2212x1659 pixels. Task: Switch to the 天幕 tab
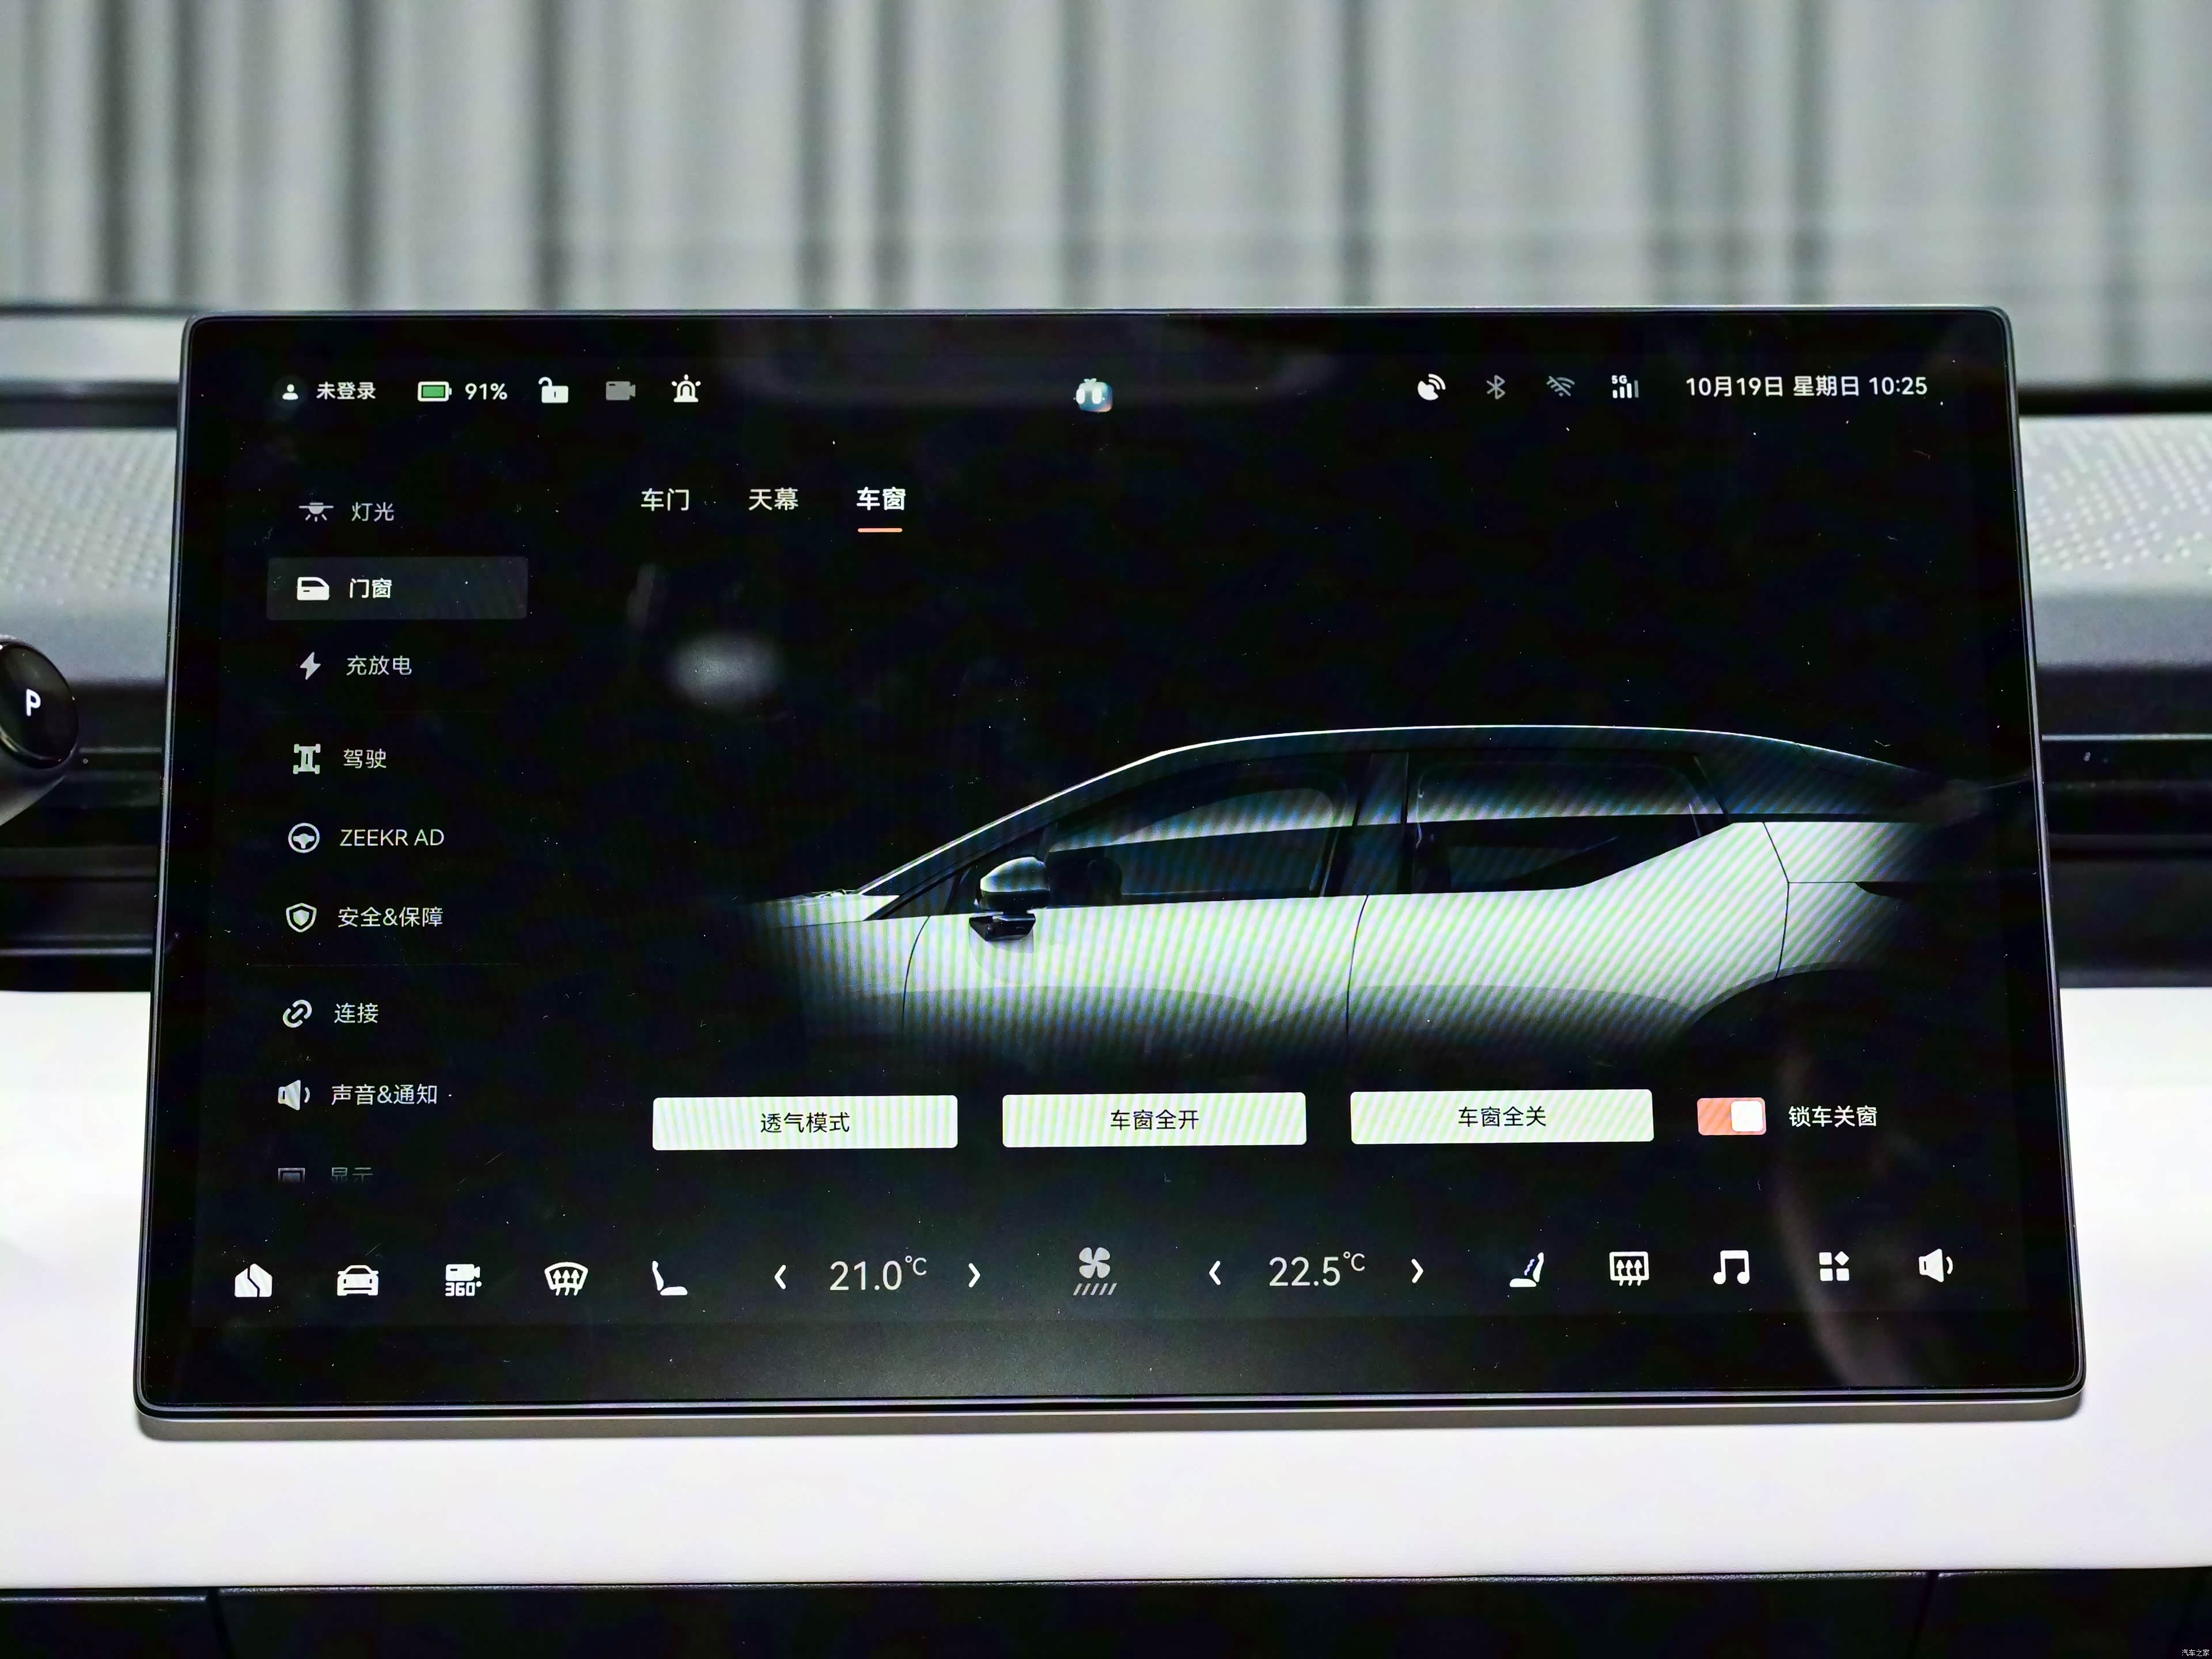(773, 499)
